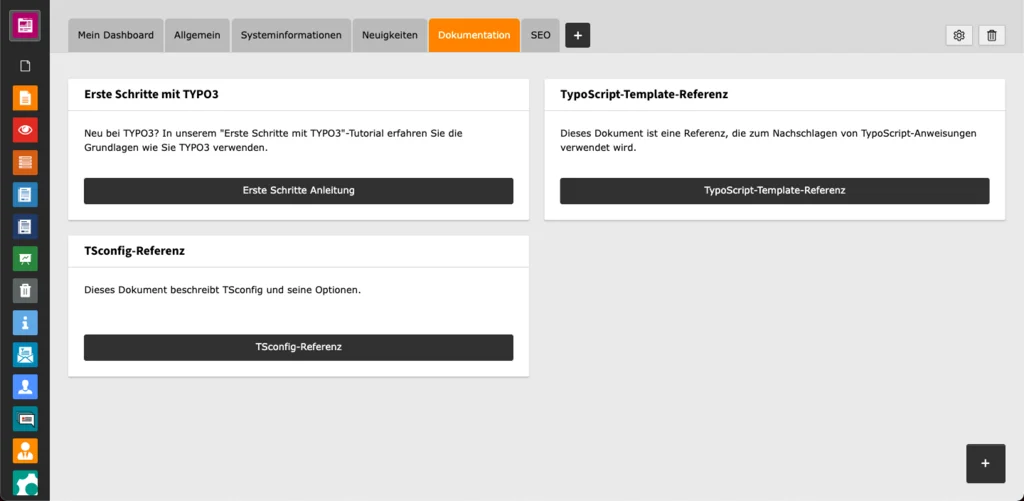This screenshot has height=501, width=1024.
Task: Add a new dashboard tab with plus
Action: (577, 35)
